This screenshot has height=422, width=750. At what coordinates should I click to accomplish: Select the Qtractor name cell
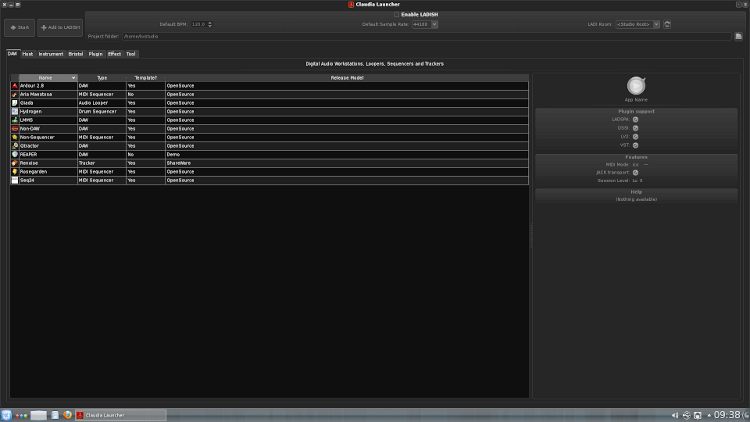(x=48, y=146)
